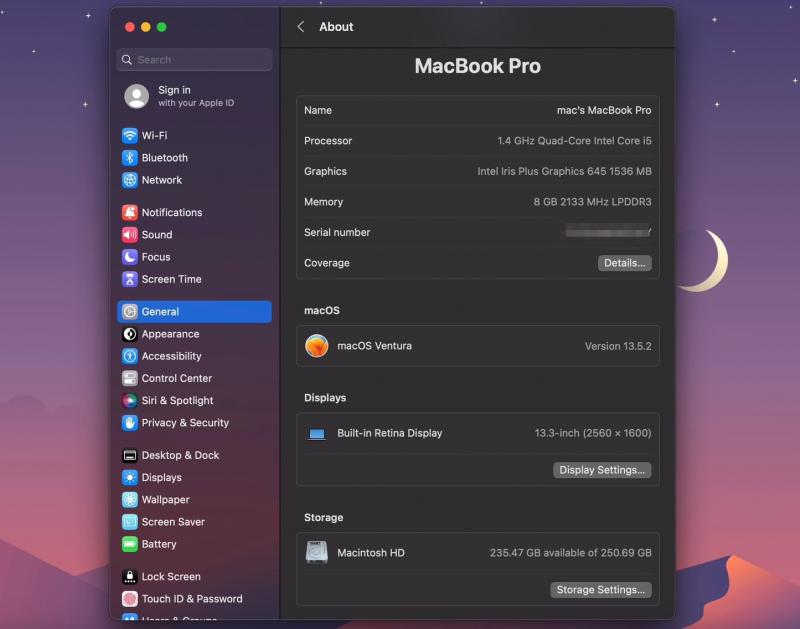Click the Lock Screen padlock icon
800x629 pixels.
click(x=130, y=576)
